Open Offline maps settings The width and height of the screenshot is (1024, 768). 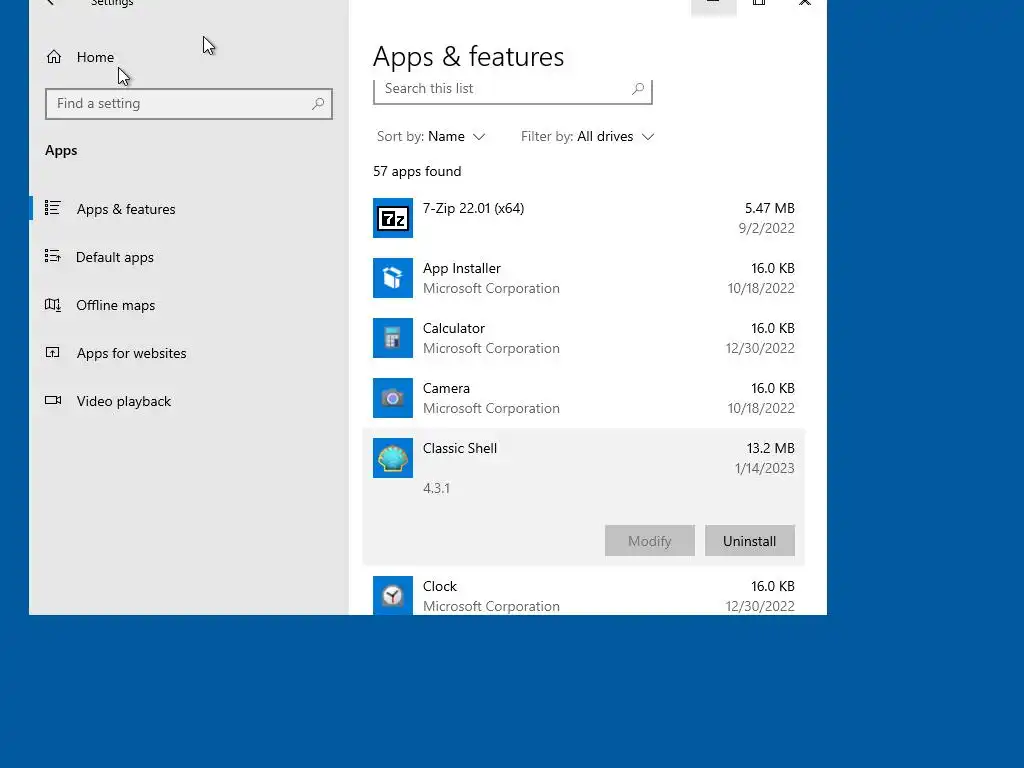189,305
